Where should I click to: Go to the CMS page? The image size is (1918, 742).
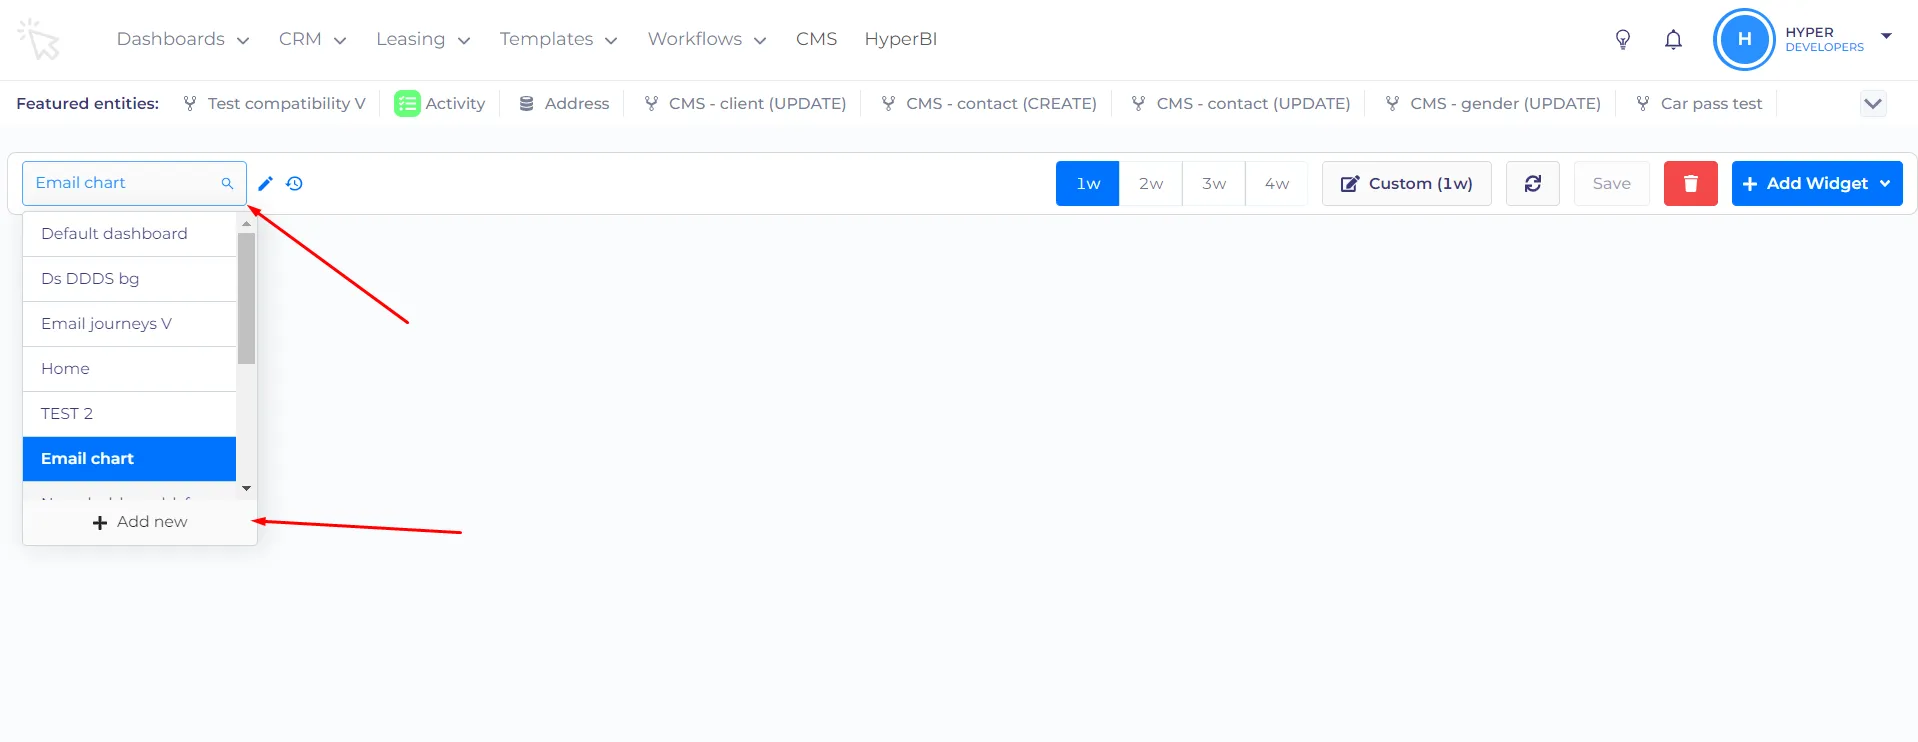point(816,39)
